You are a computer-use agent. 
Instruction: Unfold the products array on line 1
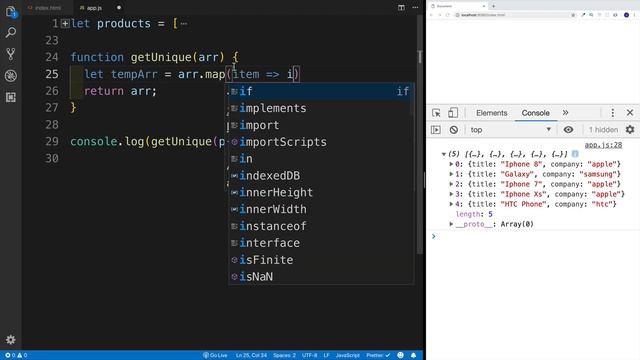pyautogui.click(x=65, y=24)
